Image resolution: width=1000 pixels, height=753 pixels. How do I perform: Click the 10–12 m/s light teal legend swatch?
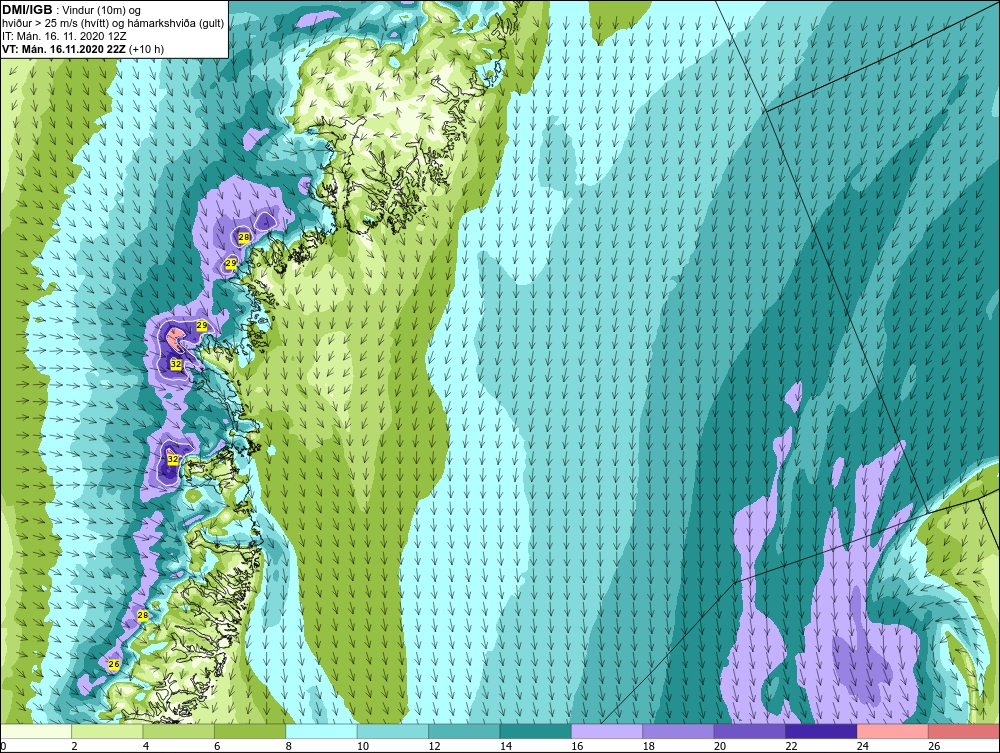tap(393, 731)
